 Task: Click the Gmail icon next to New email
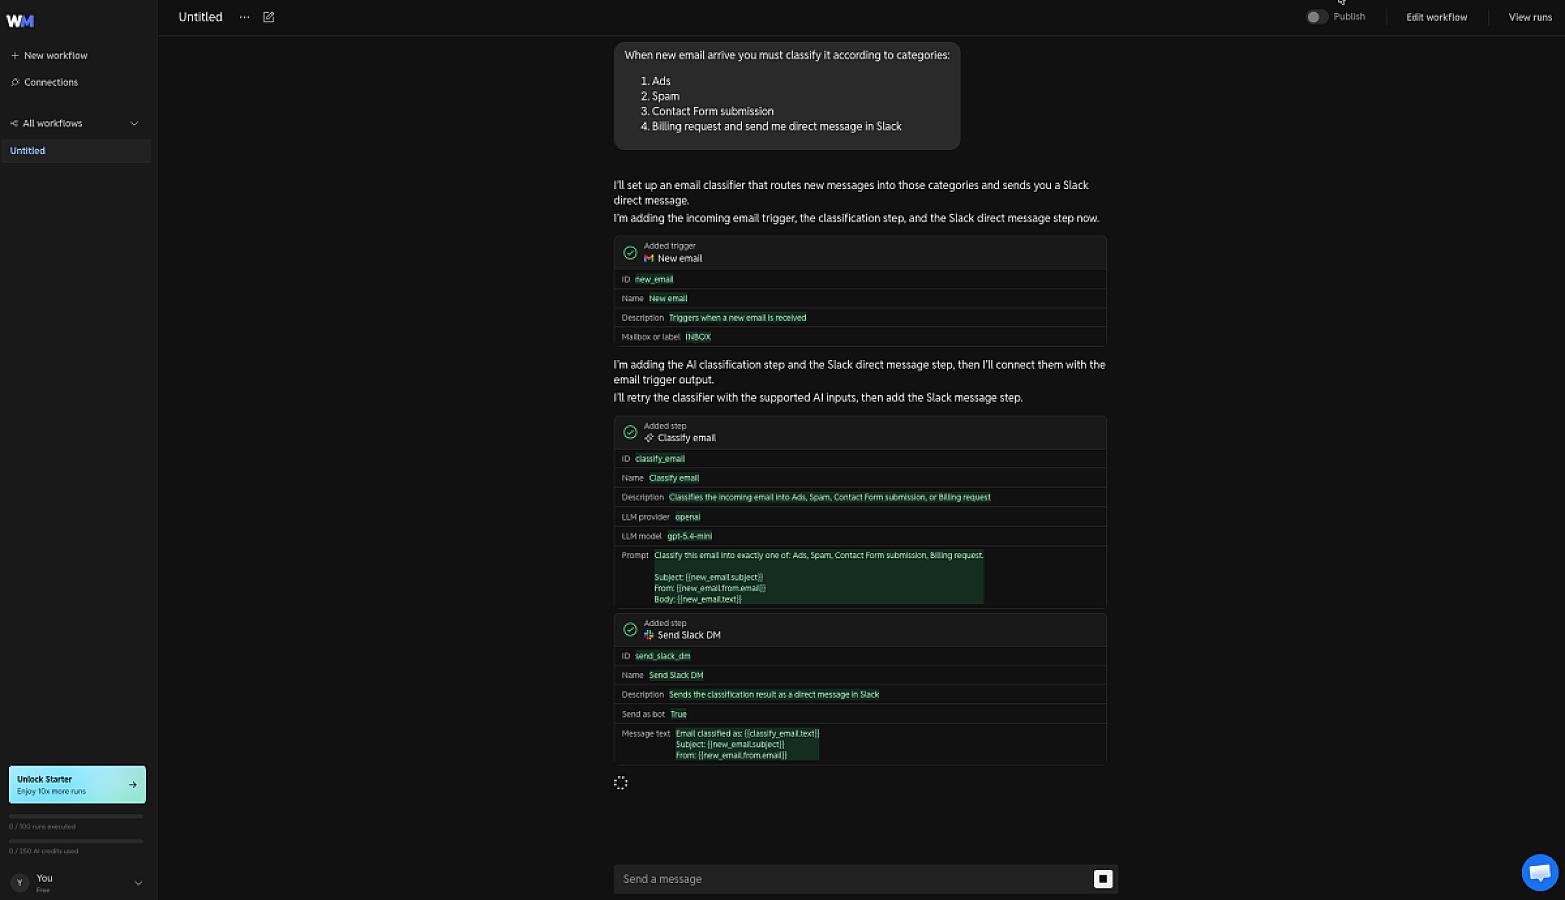[649, 259]
